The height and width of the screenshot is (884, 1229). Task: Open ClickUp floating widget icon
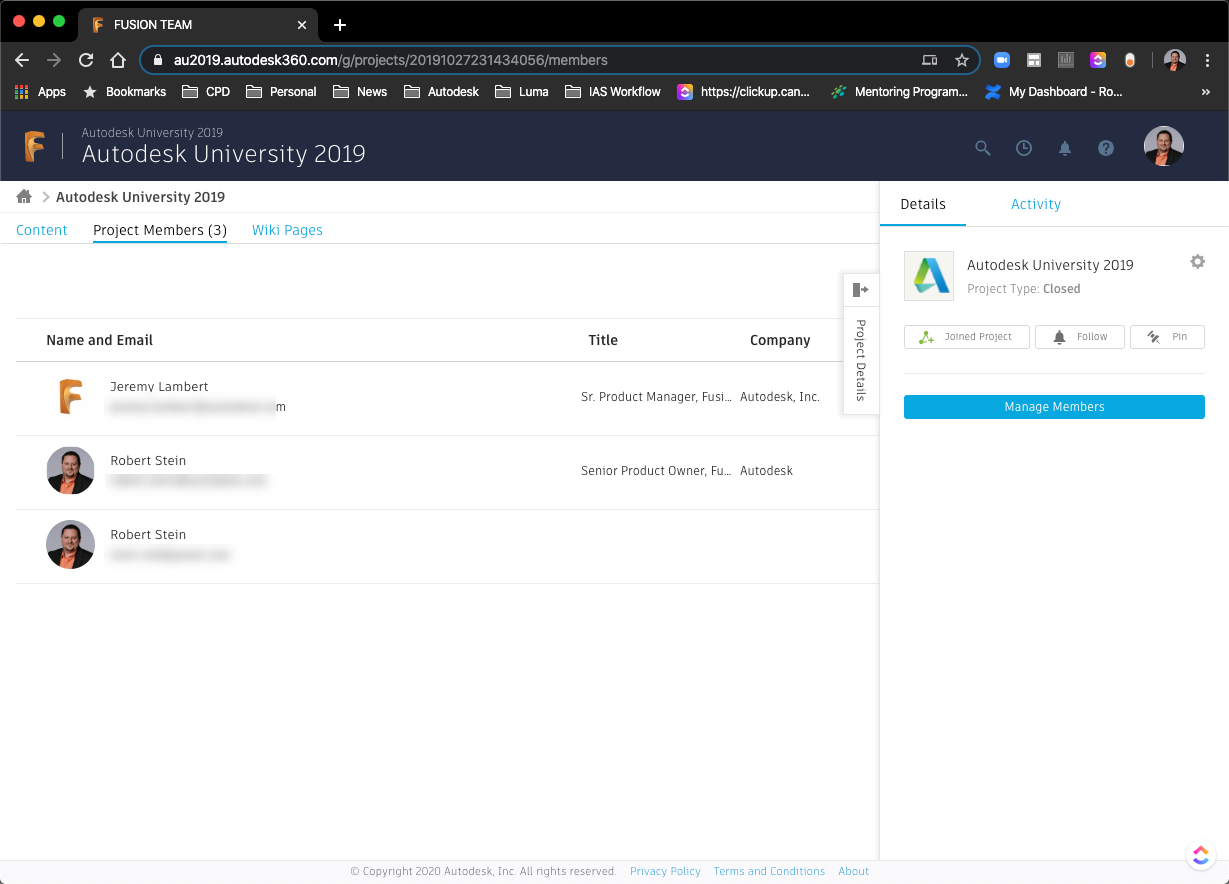pos(1200,855)
